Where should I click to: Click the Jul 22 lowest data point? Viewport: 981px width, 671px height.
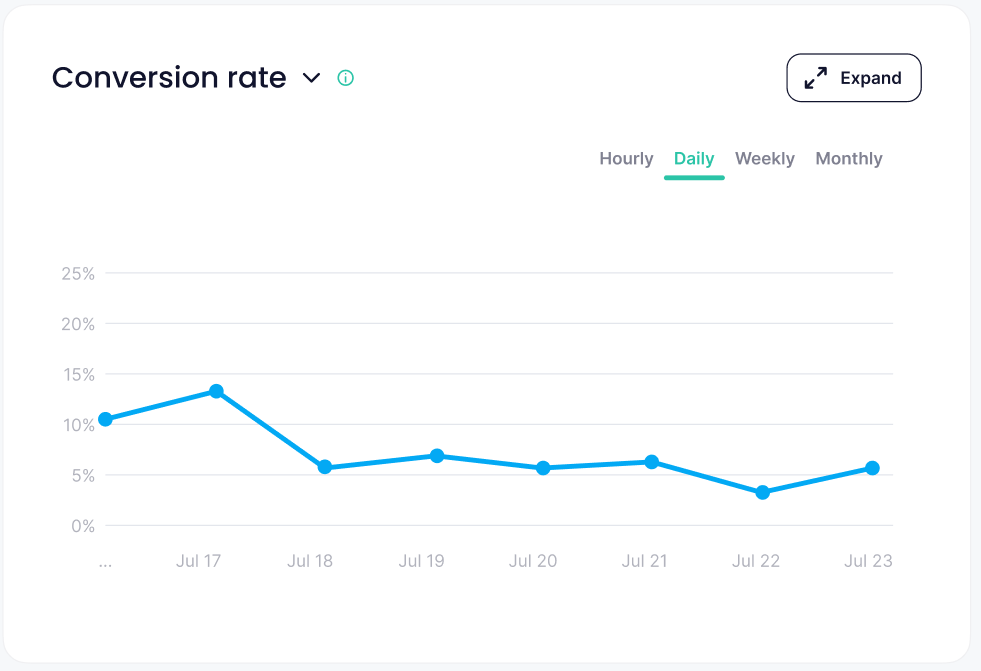coord(763,492)
